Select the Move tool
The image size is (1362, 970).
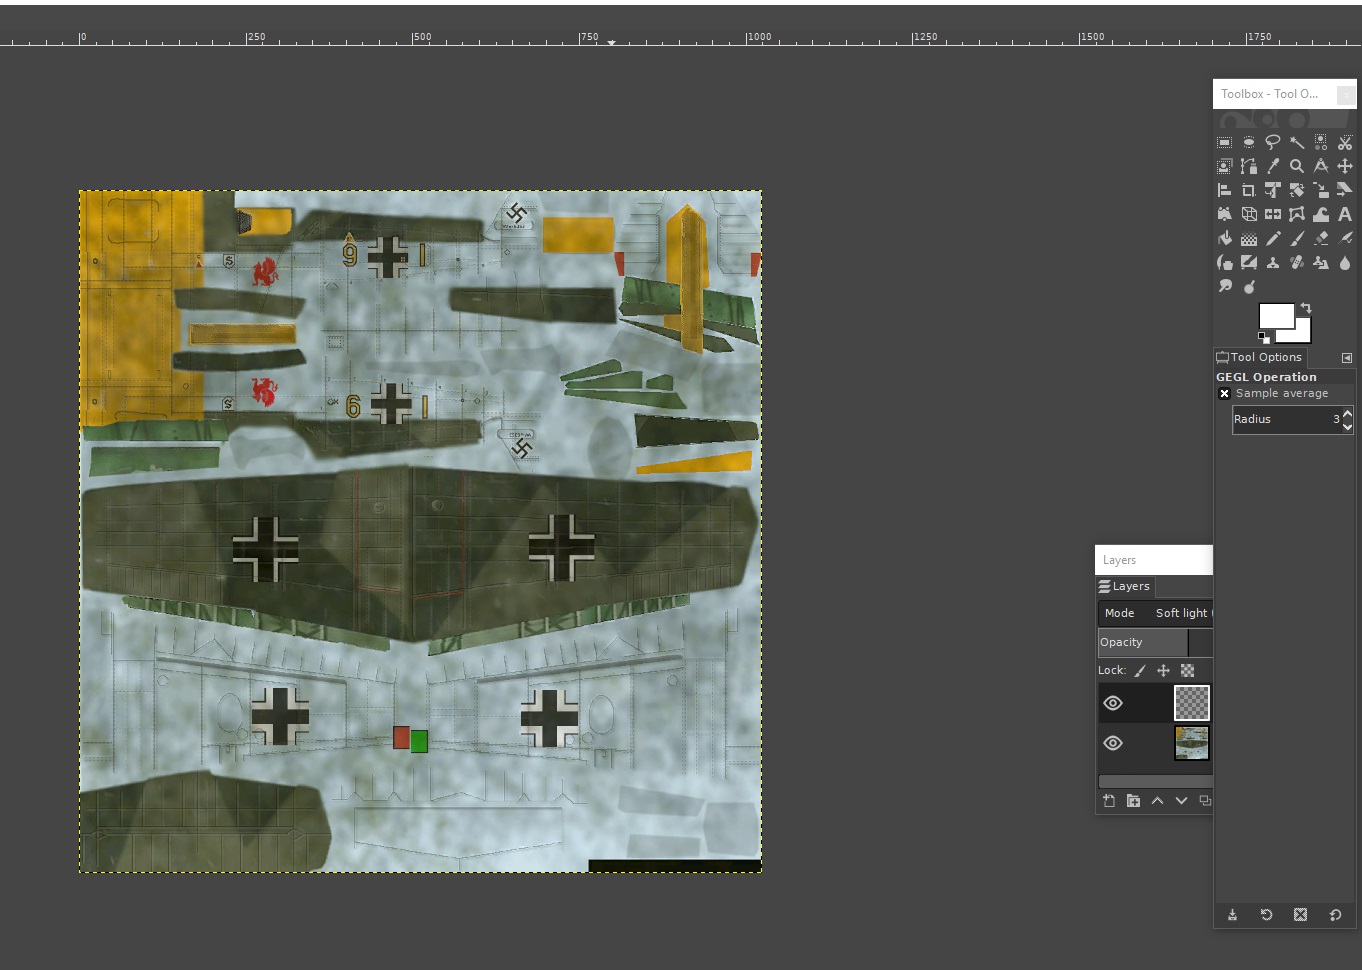1345,166
